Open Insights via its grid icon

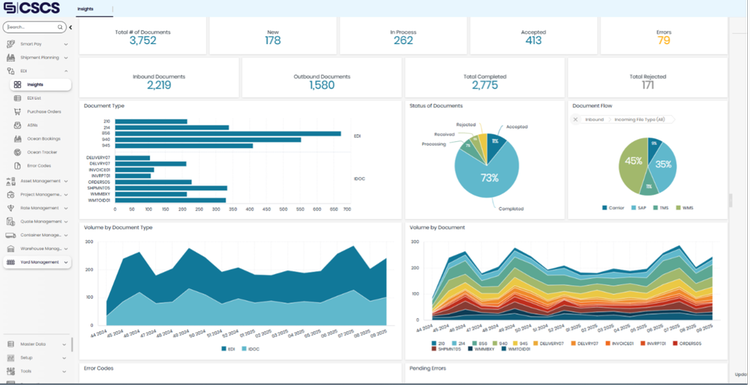coord(17,85)
